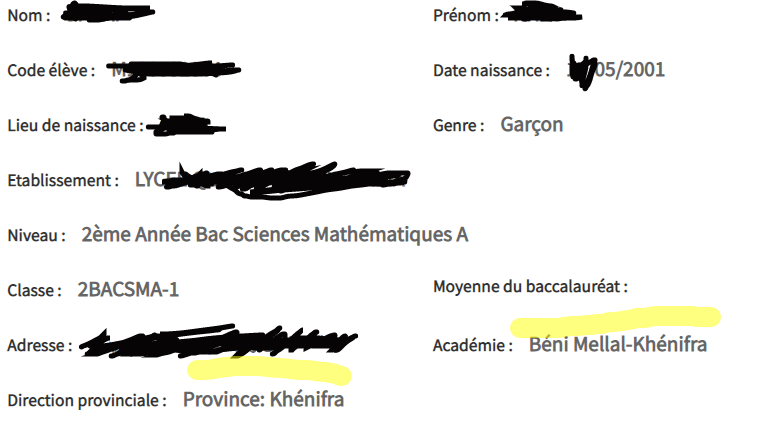
Task: Select the "Garçon" gender value
Action: pos(531,125)
